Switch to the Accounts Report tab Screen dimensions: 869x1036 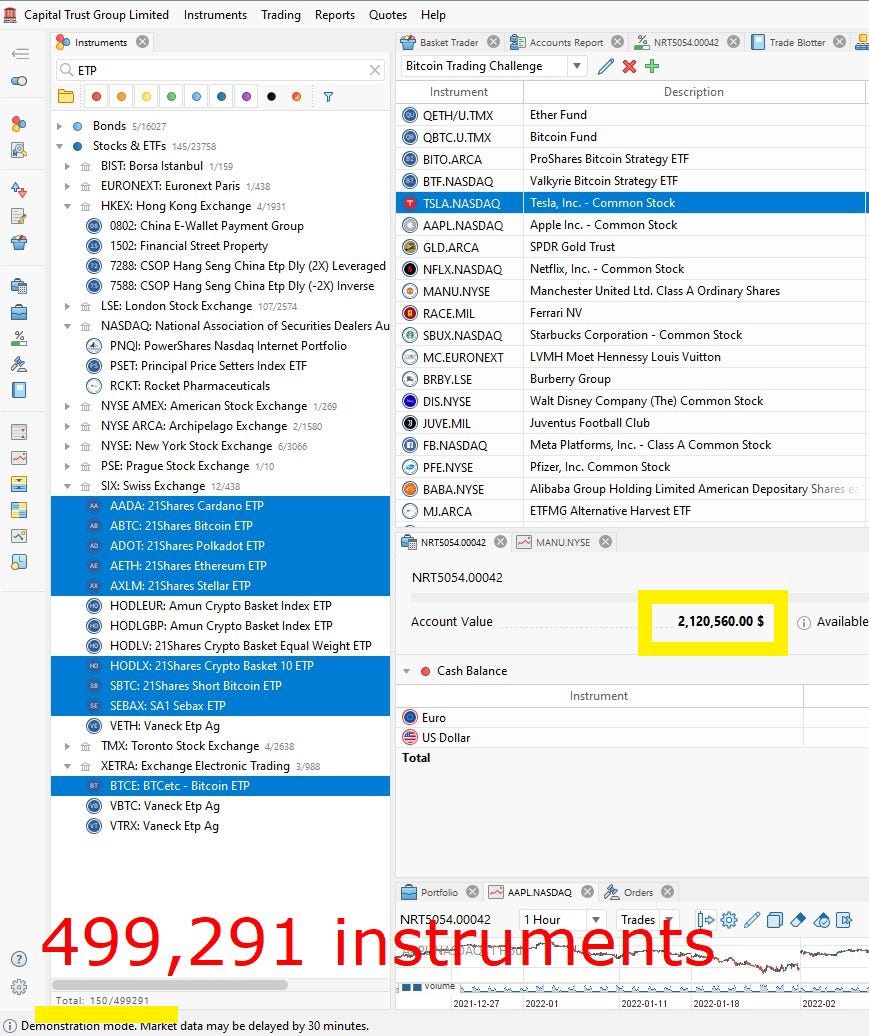566,42
